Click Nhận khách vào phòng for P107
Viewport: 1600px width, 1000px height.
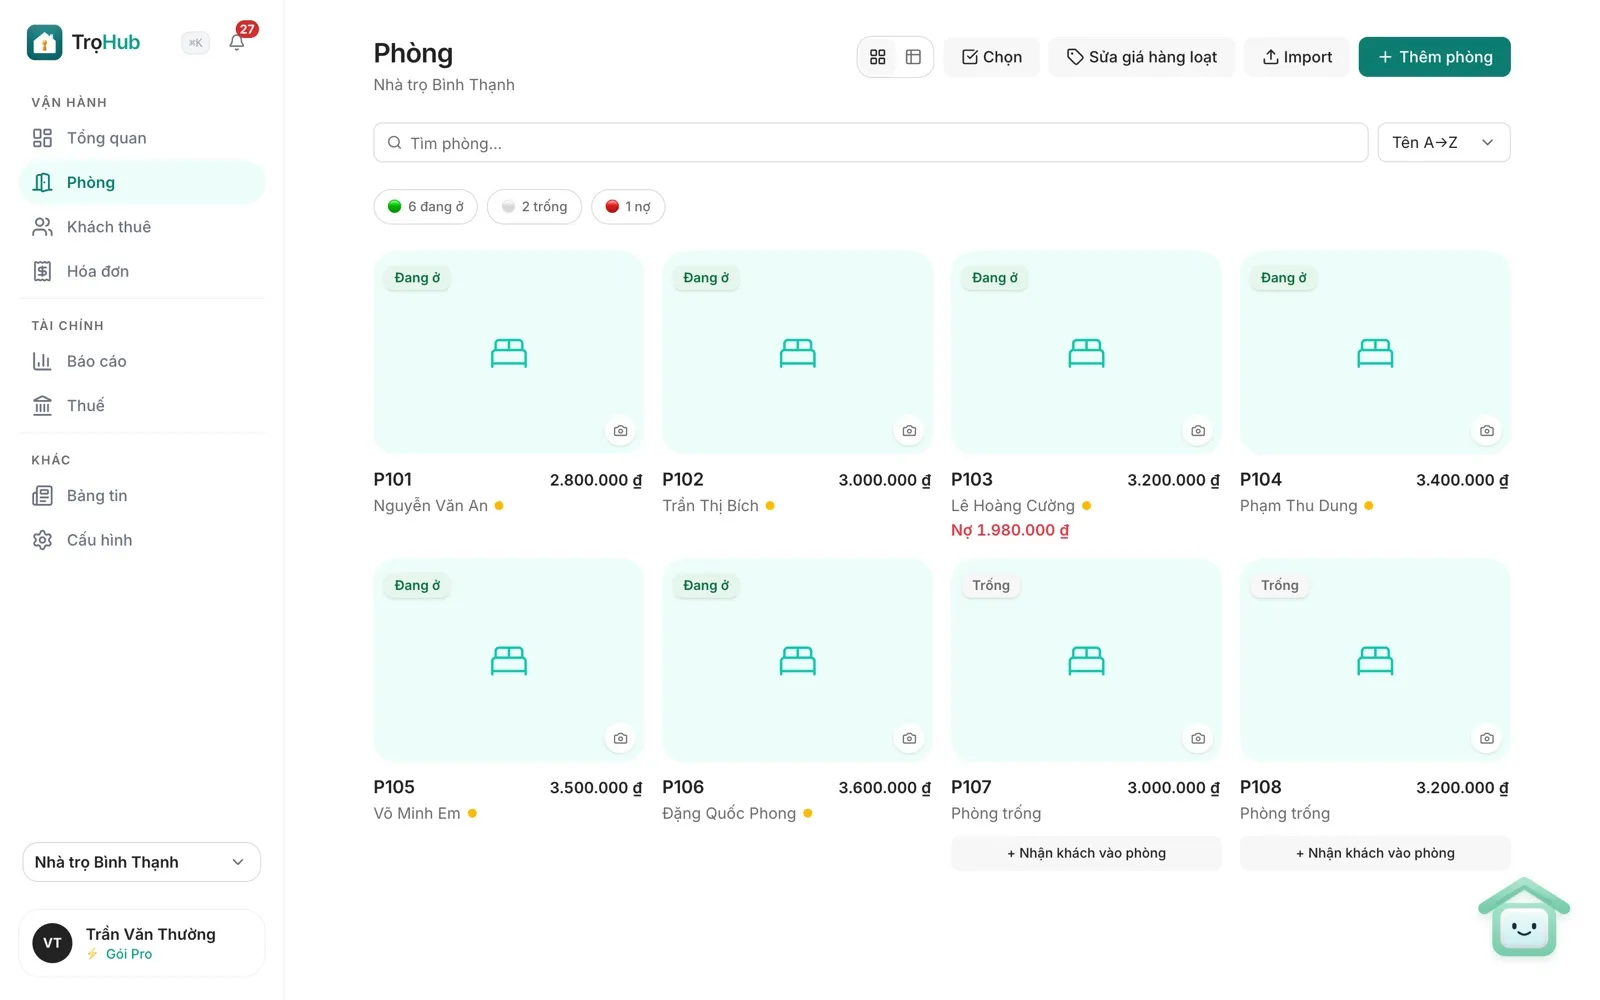(x=1086, y=853)
